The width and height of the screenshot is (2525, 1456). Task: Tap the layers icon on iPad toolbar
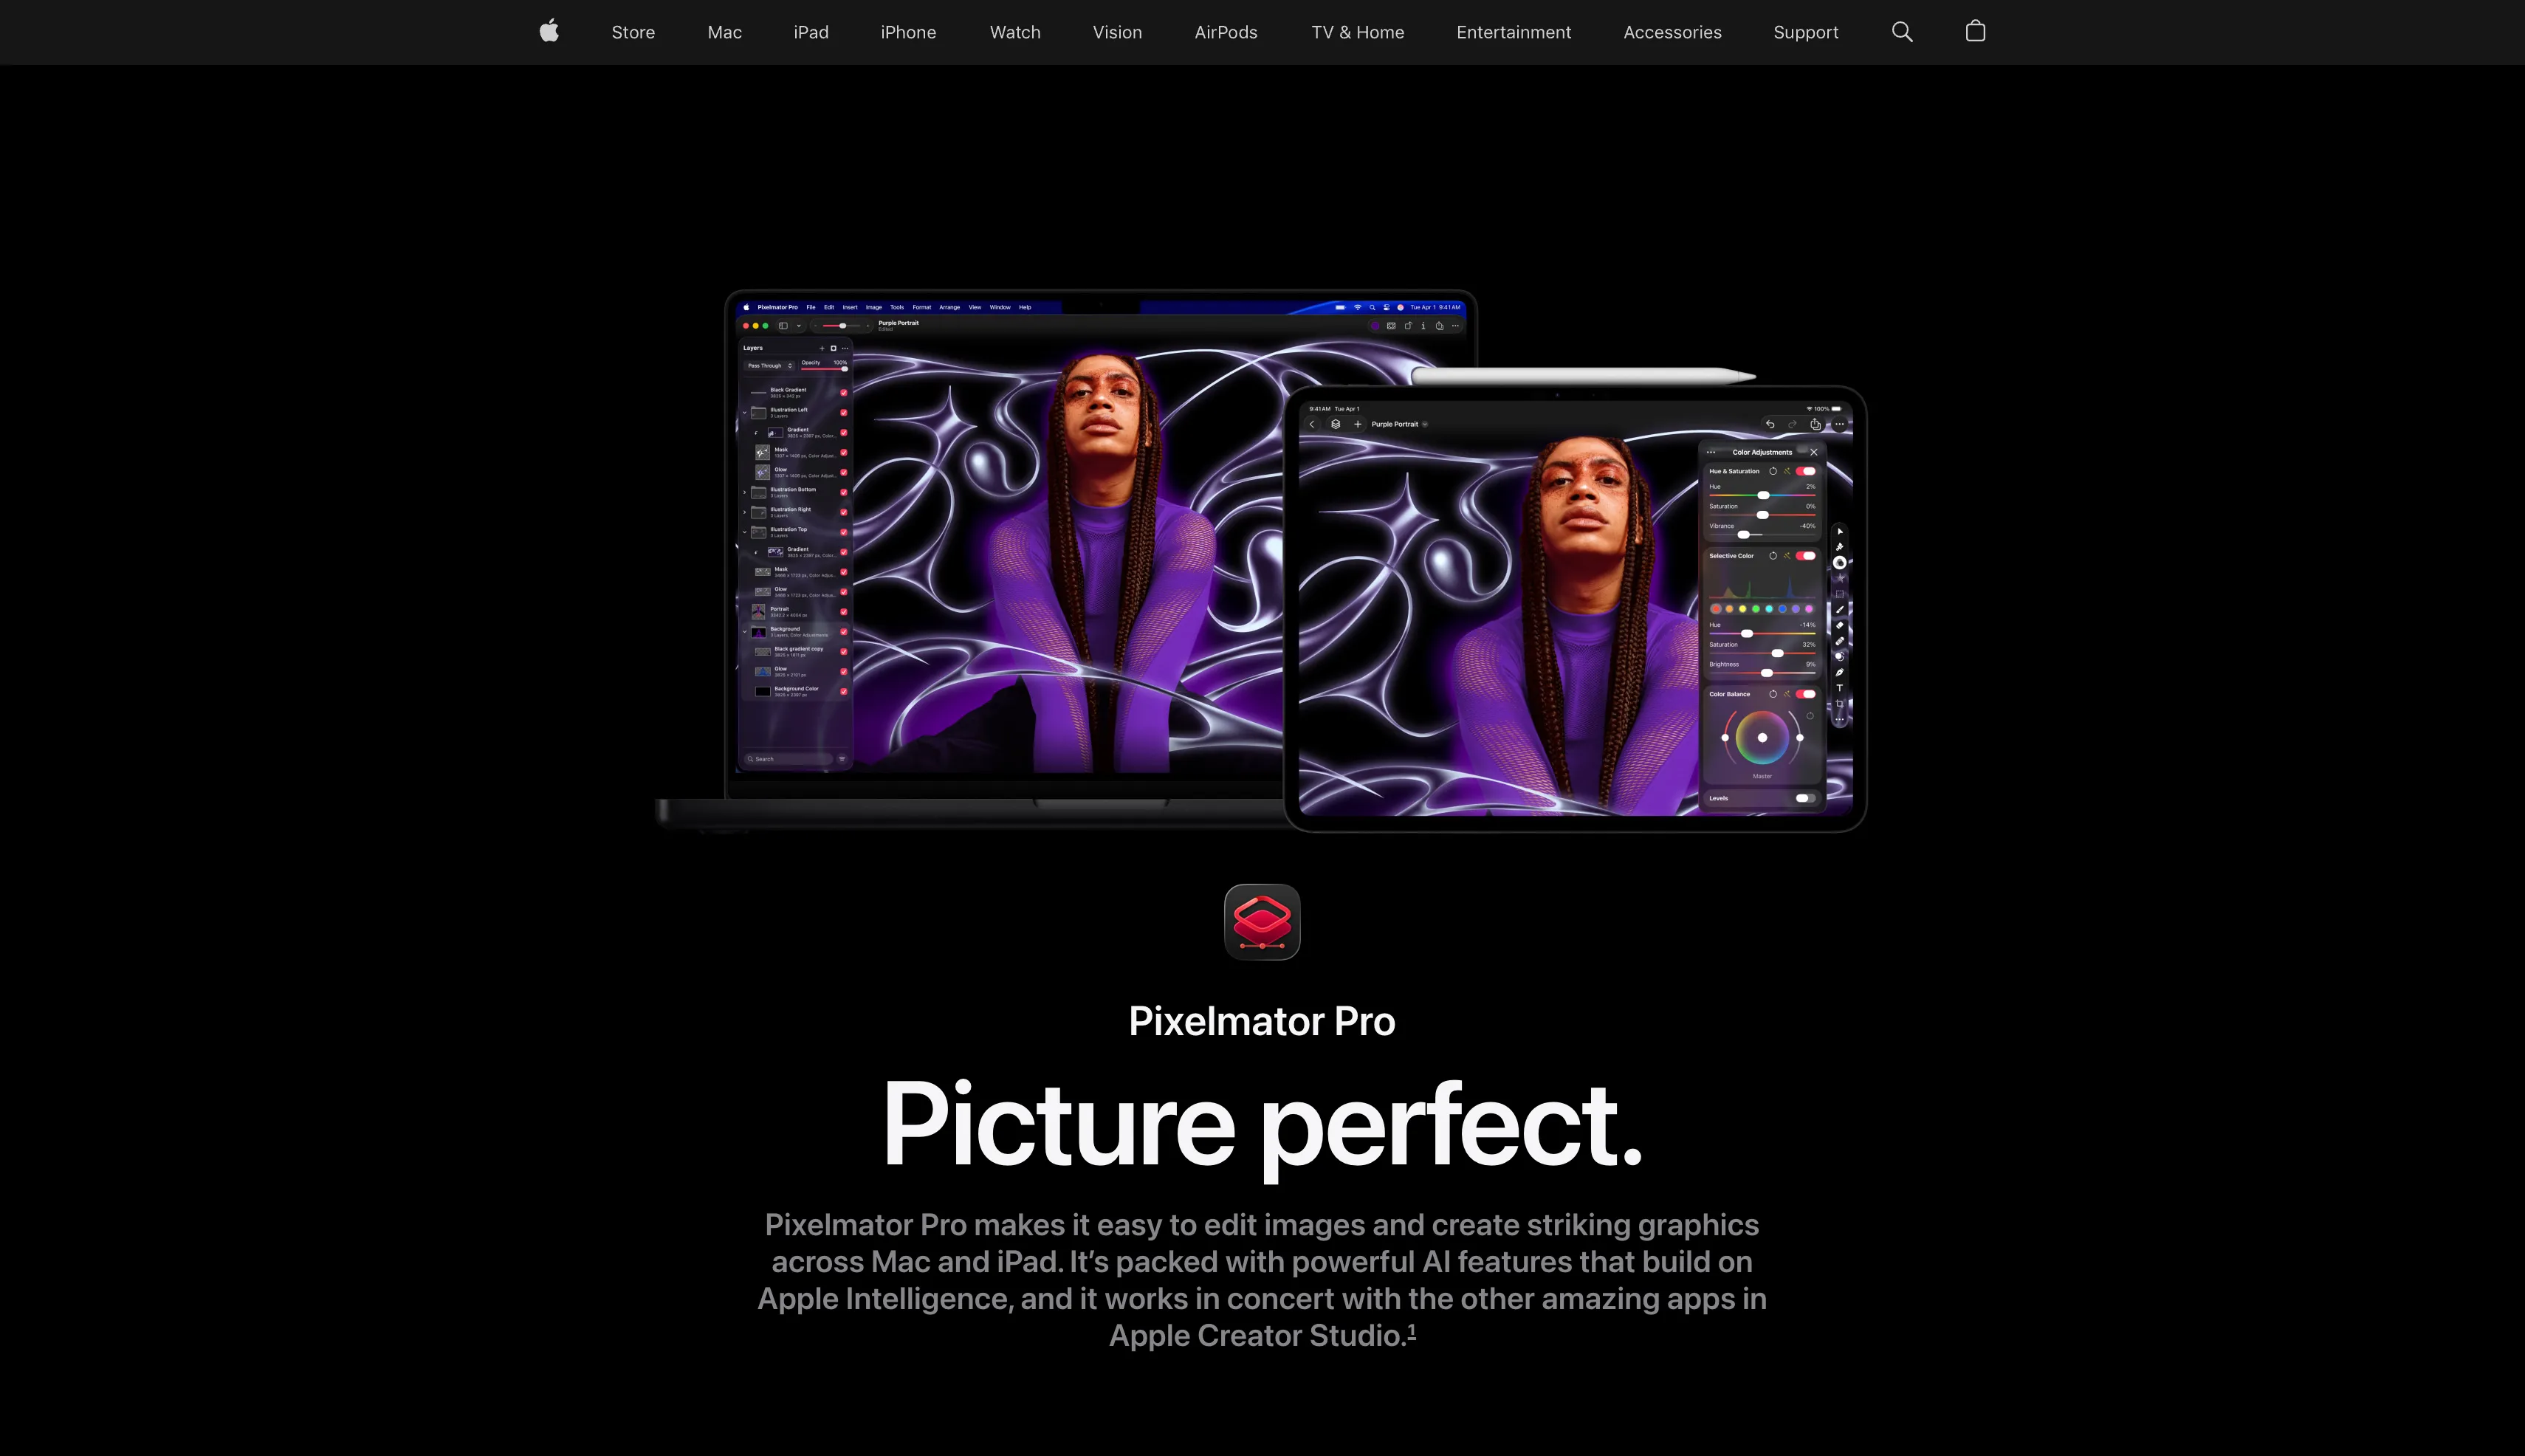(1335, 424)
